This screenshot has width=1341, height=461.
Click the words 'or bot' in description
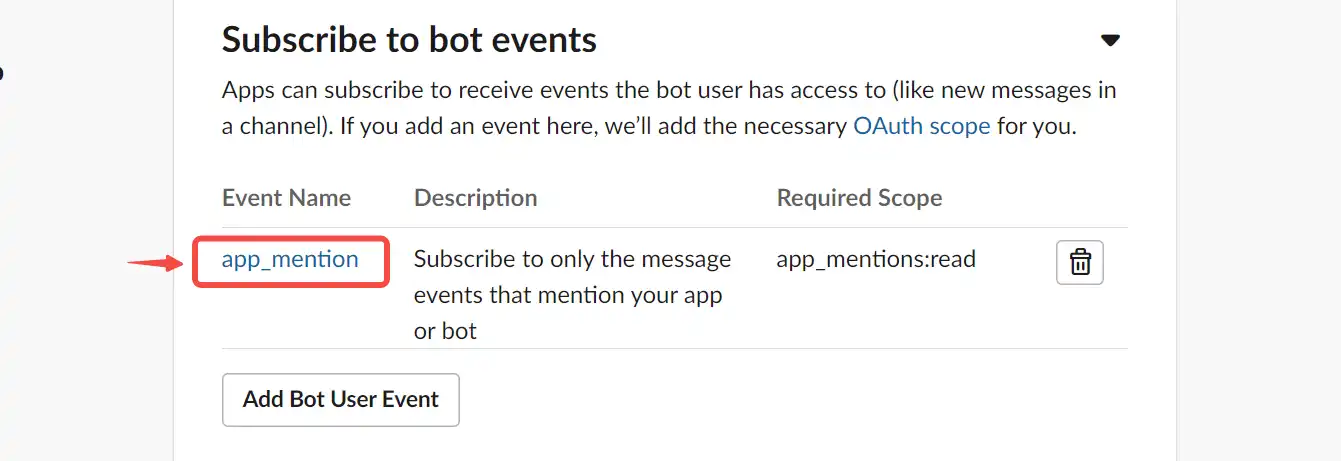point(445,331)
